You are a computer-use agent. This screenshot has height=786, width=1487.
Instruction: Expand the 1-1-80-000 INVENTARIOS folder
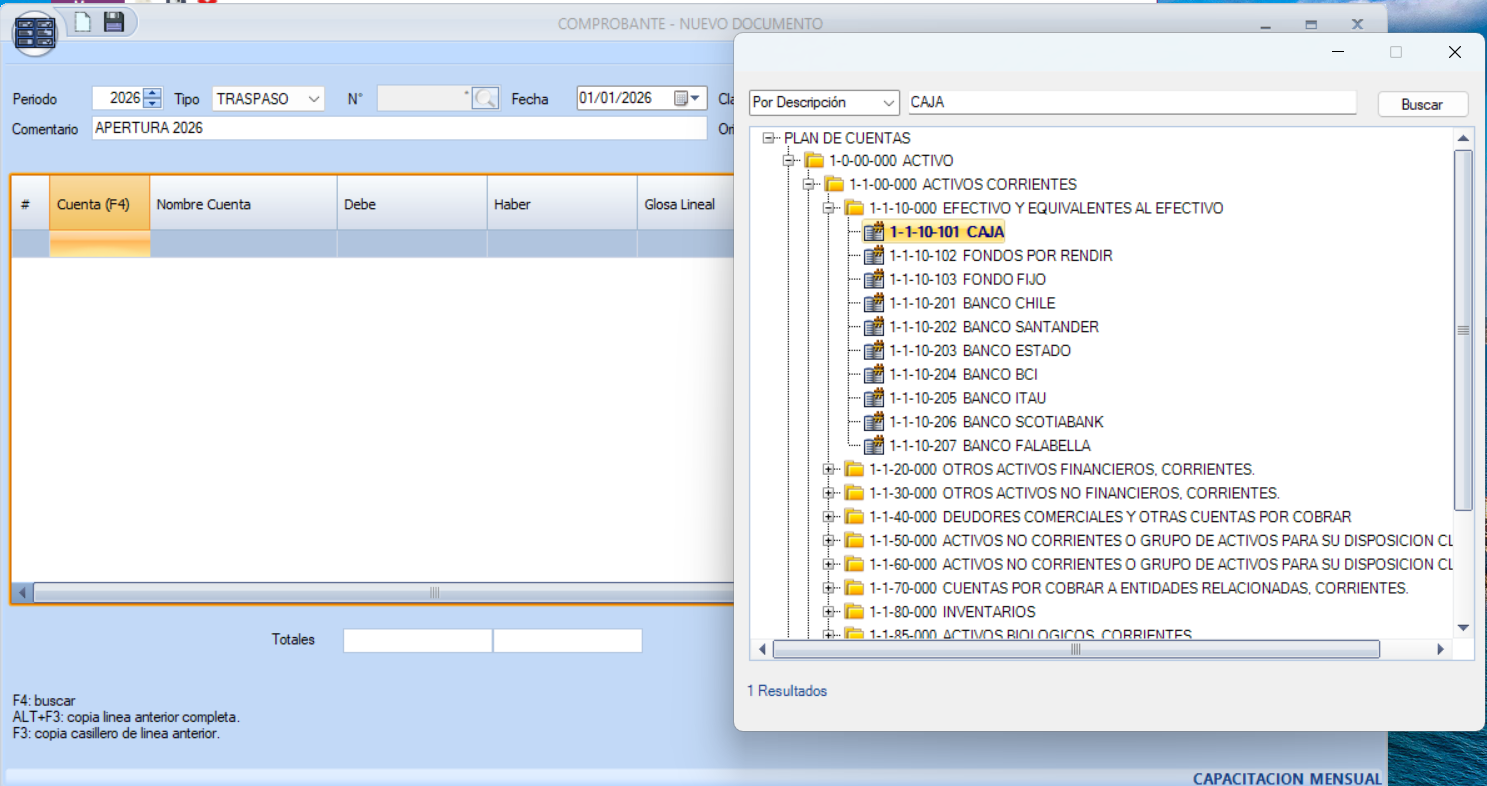click(x=828, y=612)
